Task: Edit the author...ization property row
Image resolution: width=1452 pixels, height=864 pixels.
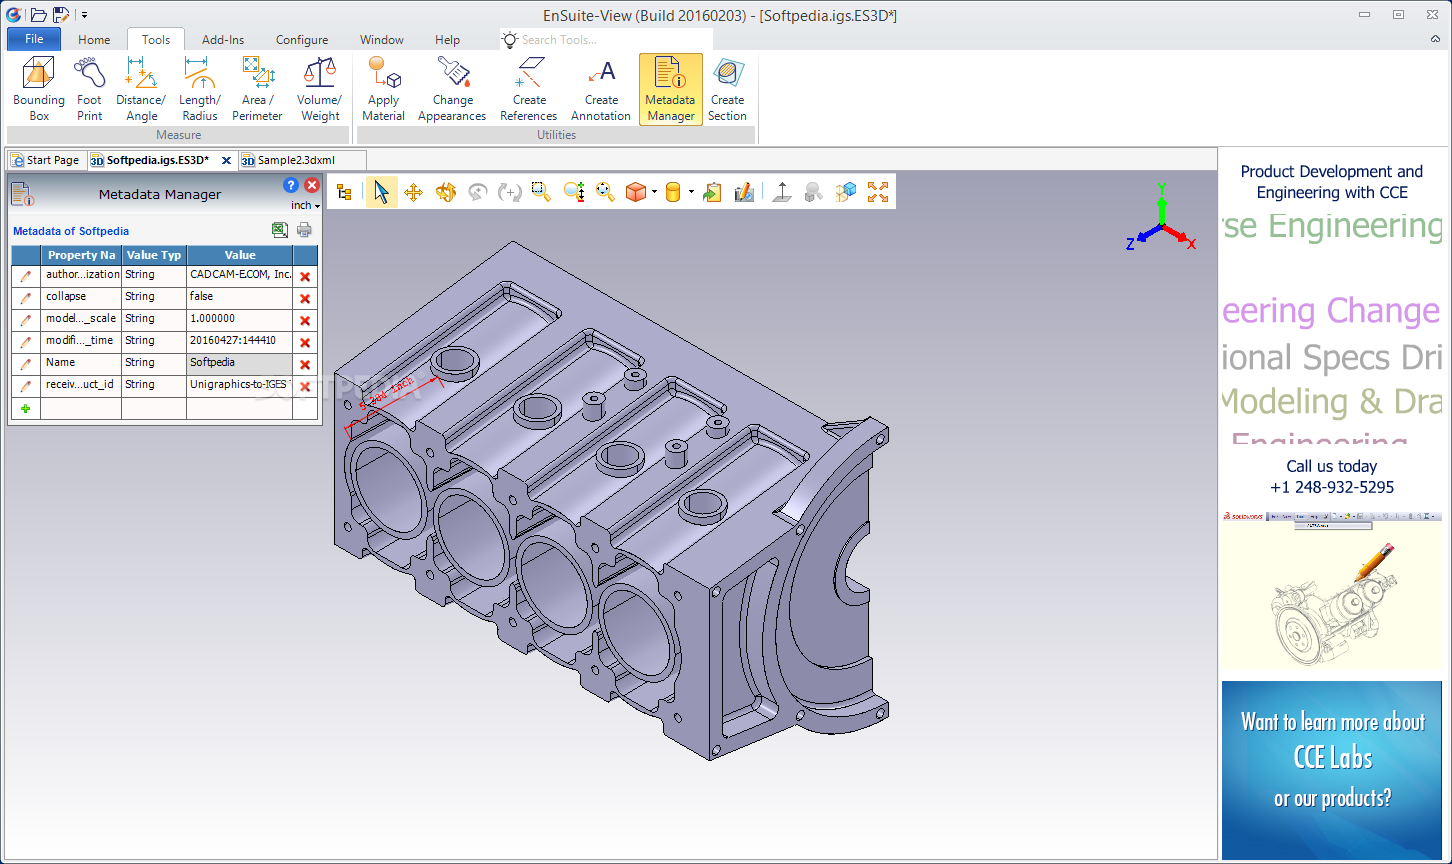Action: coord(26,277)
